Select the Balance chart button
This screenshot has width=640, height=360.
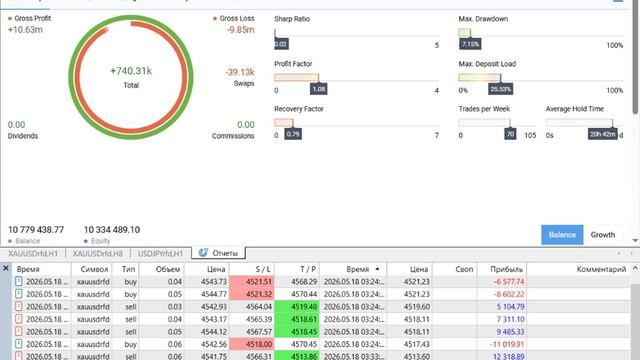[562, 235]
